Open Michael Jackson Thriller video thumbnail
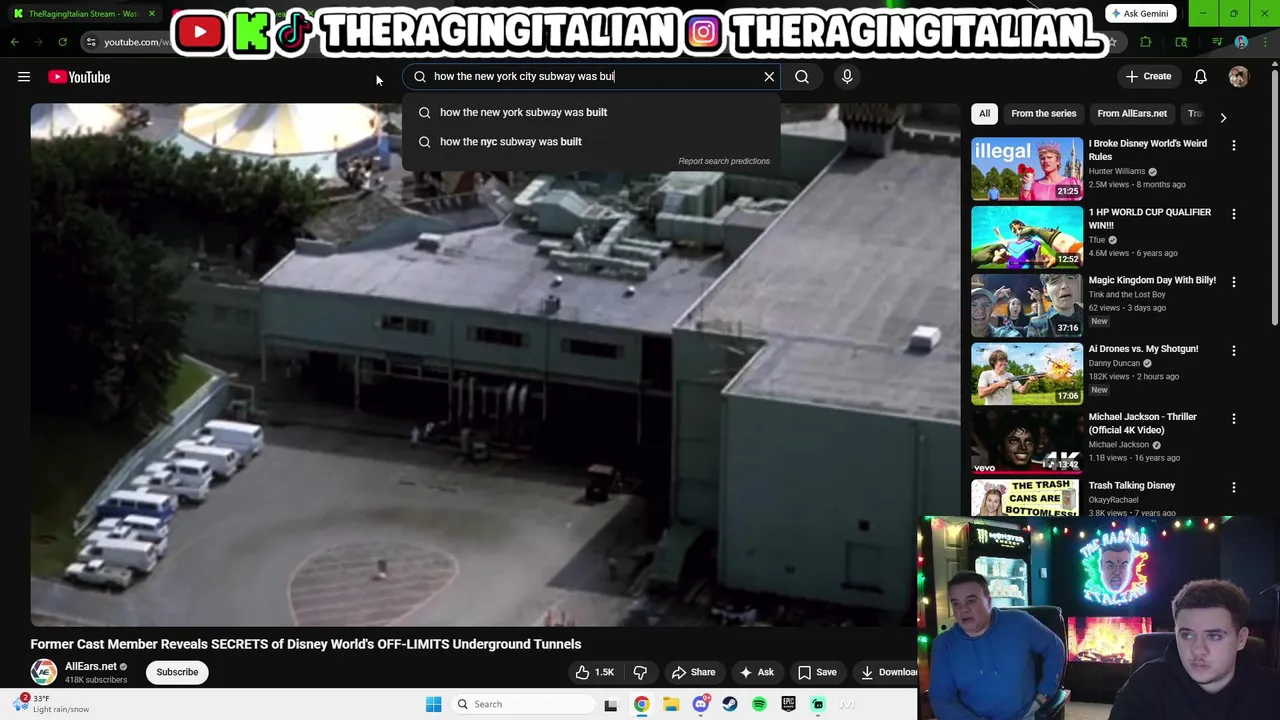The width and height of the screenshot is (1280, 720). [x=1027, y=442]
